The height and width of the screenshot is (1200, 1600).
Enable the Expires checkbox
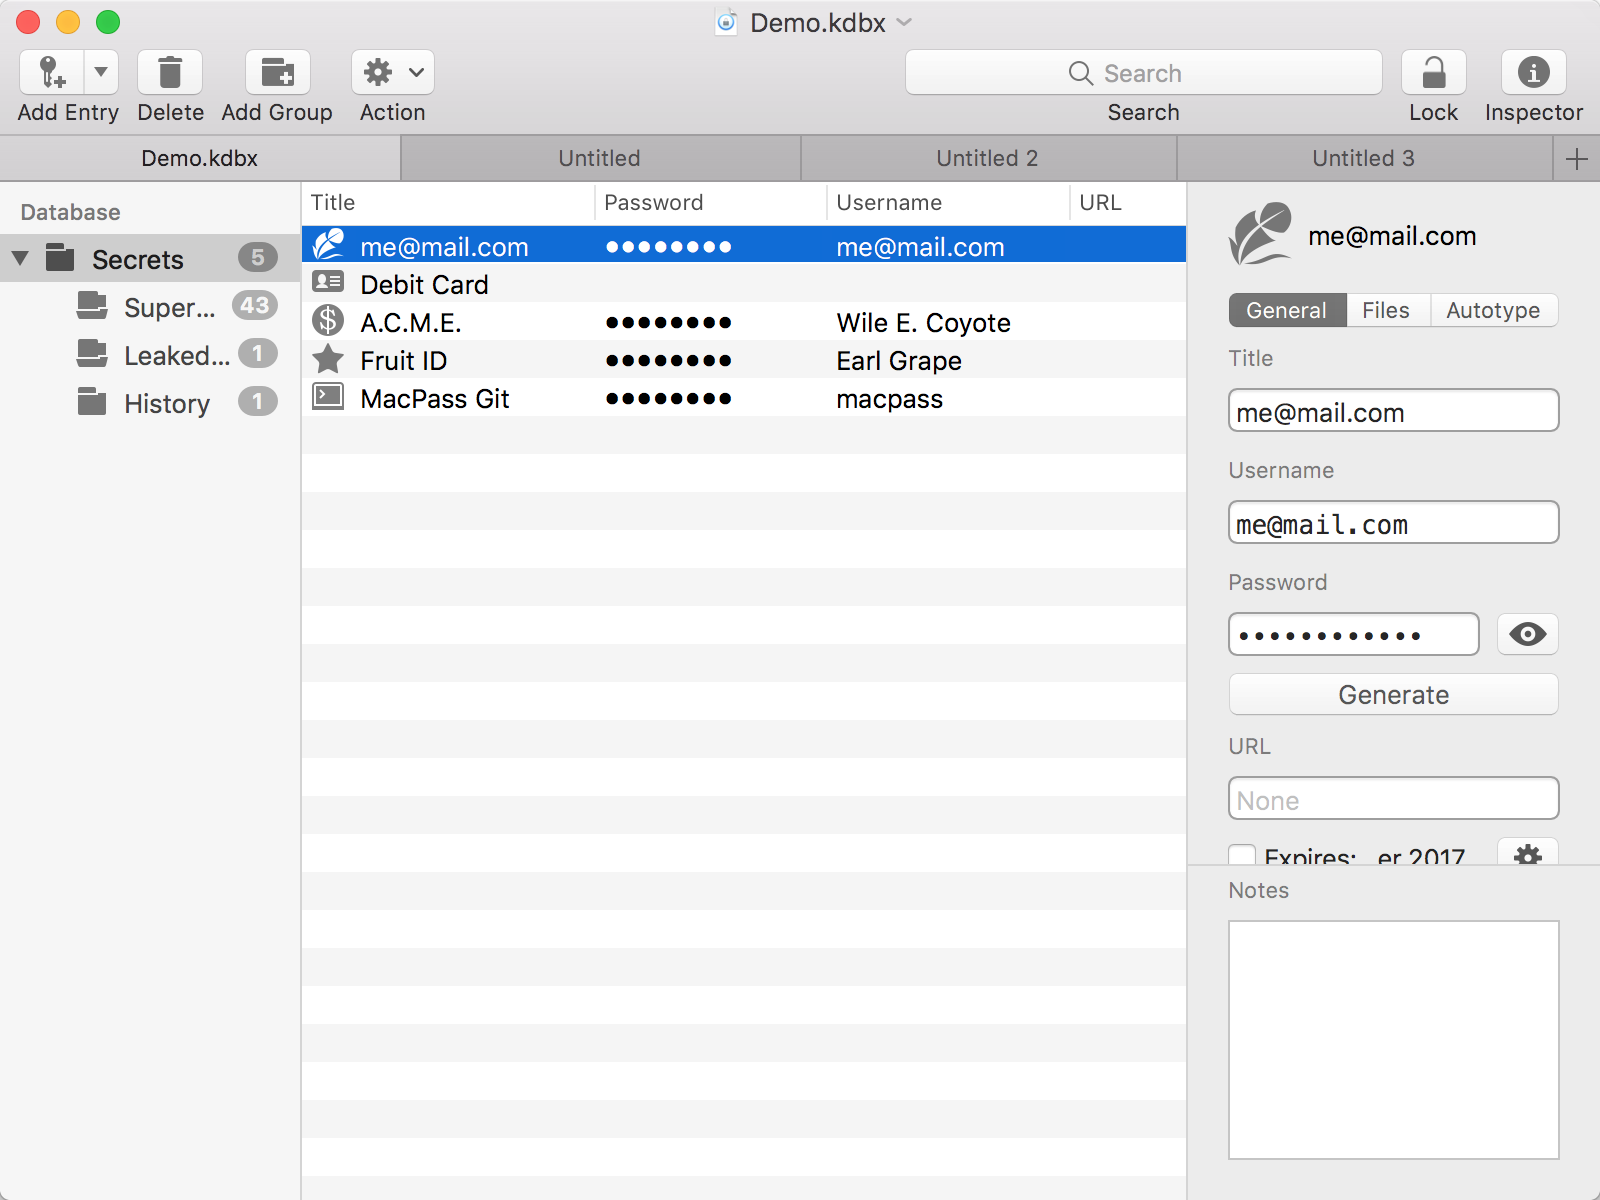click(1242, 855)
